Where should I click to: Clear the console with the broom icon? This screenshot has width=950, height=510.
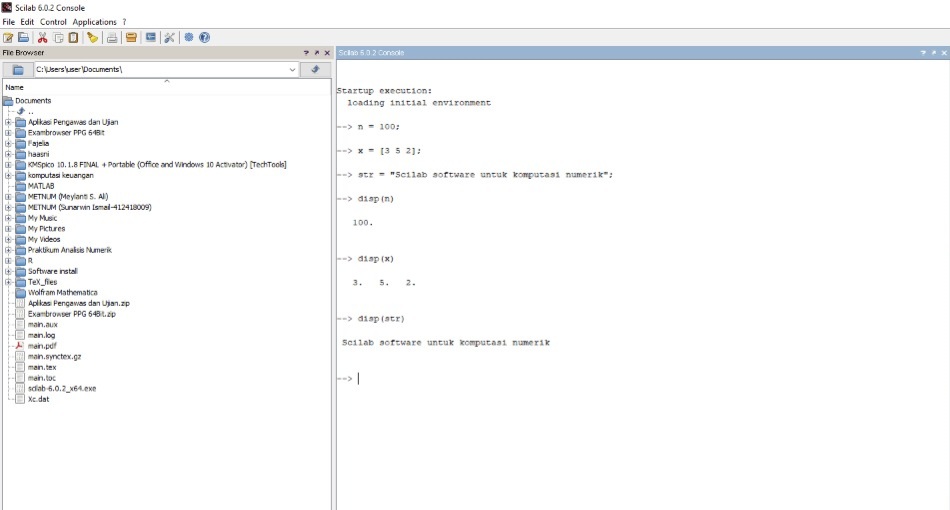(x=93, y=38)
